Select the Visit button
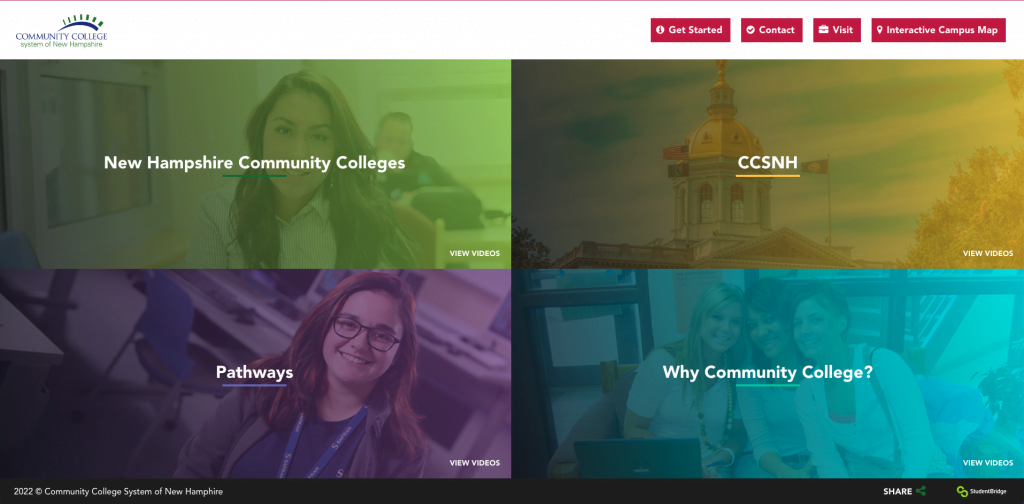This screenshot has height=504, width=1024. click(837, 30)
